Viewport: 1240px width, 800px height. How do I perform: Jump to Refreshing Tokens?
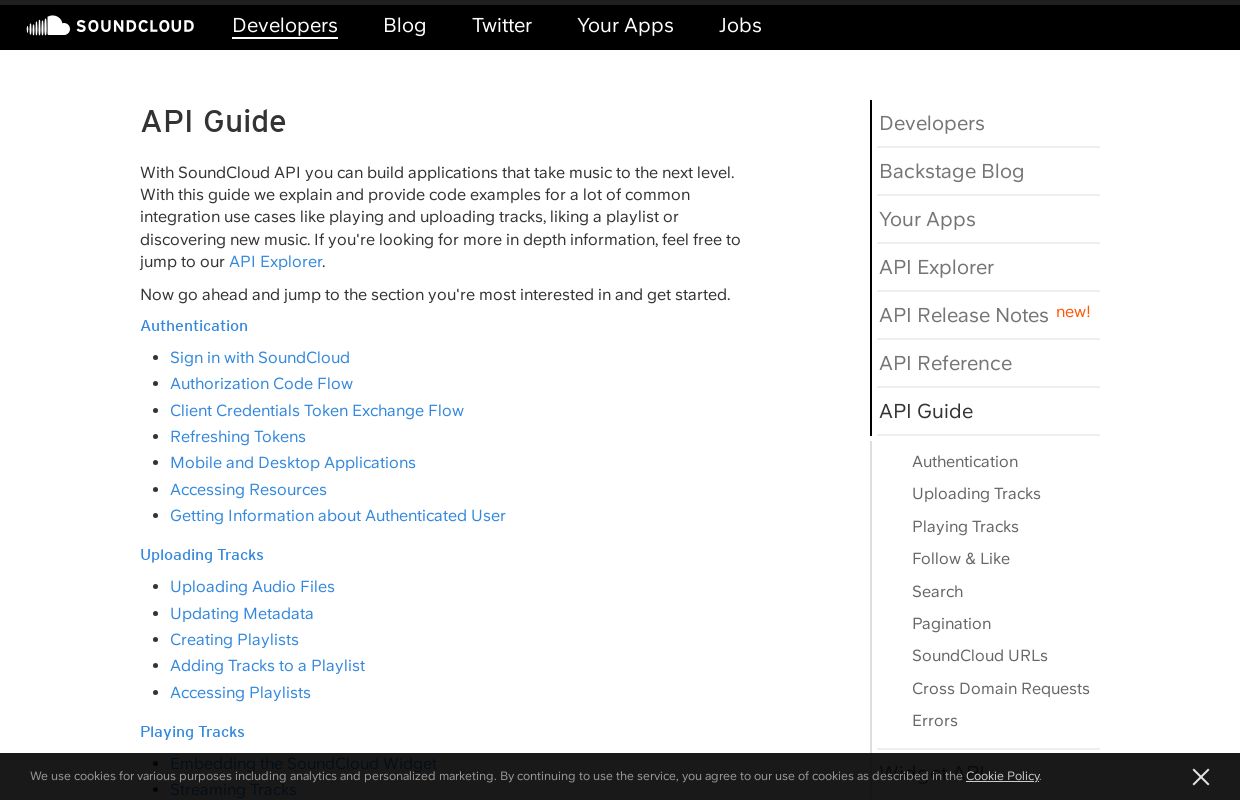tap(238, 437)
